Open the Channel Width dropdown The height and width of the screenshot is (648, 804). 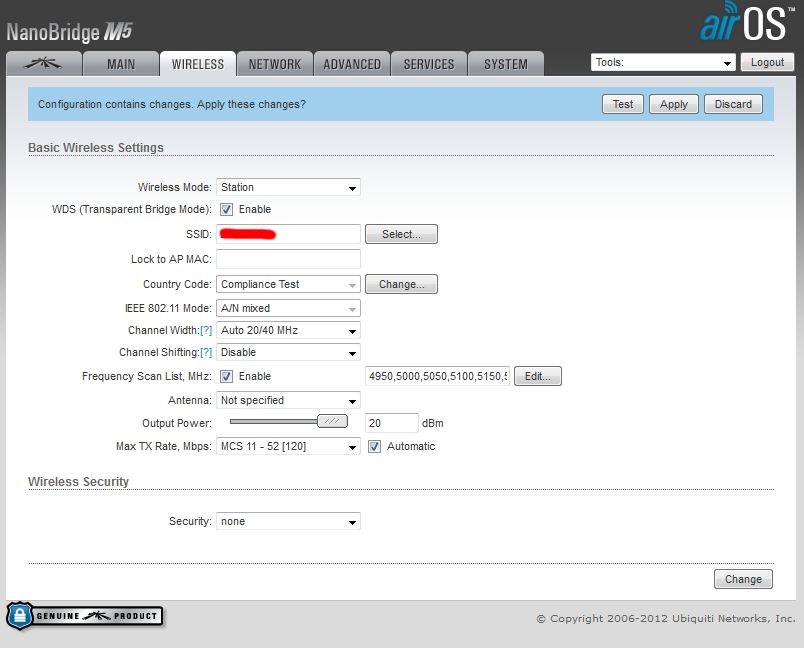coord(288,330)
